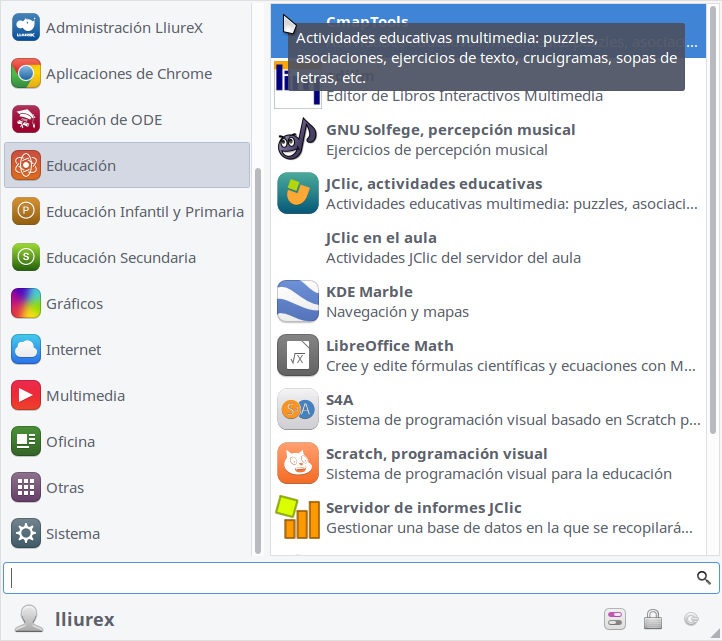The image size is (722, 641).
Task: Launch LibreOffice Math icon
Action: (x=298, y=356)
